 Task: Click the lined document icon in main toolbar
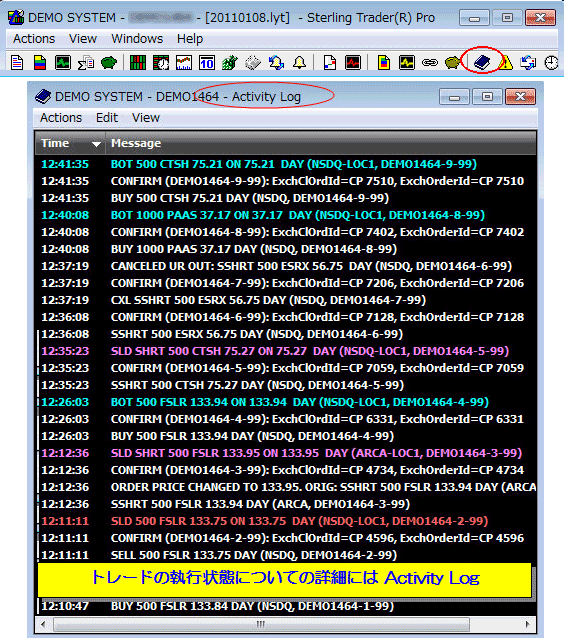pyautogui.click(x=17, y=63)
